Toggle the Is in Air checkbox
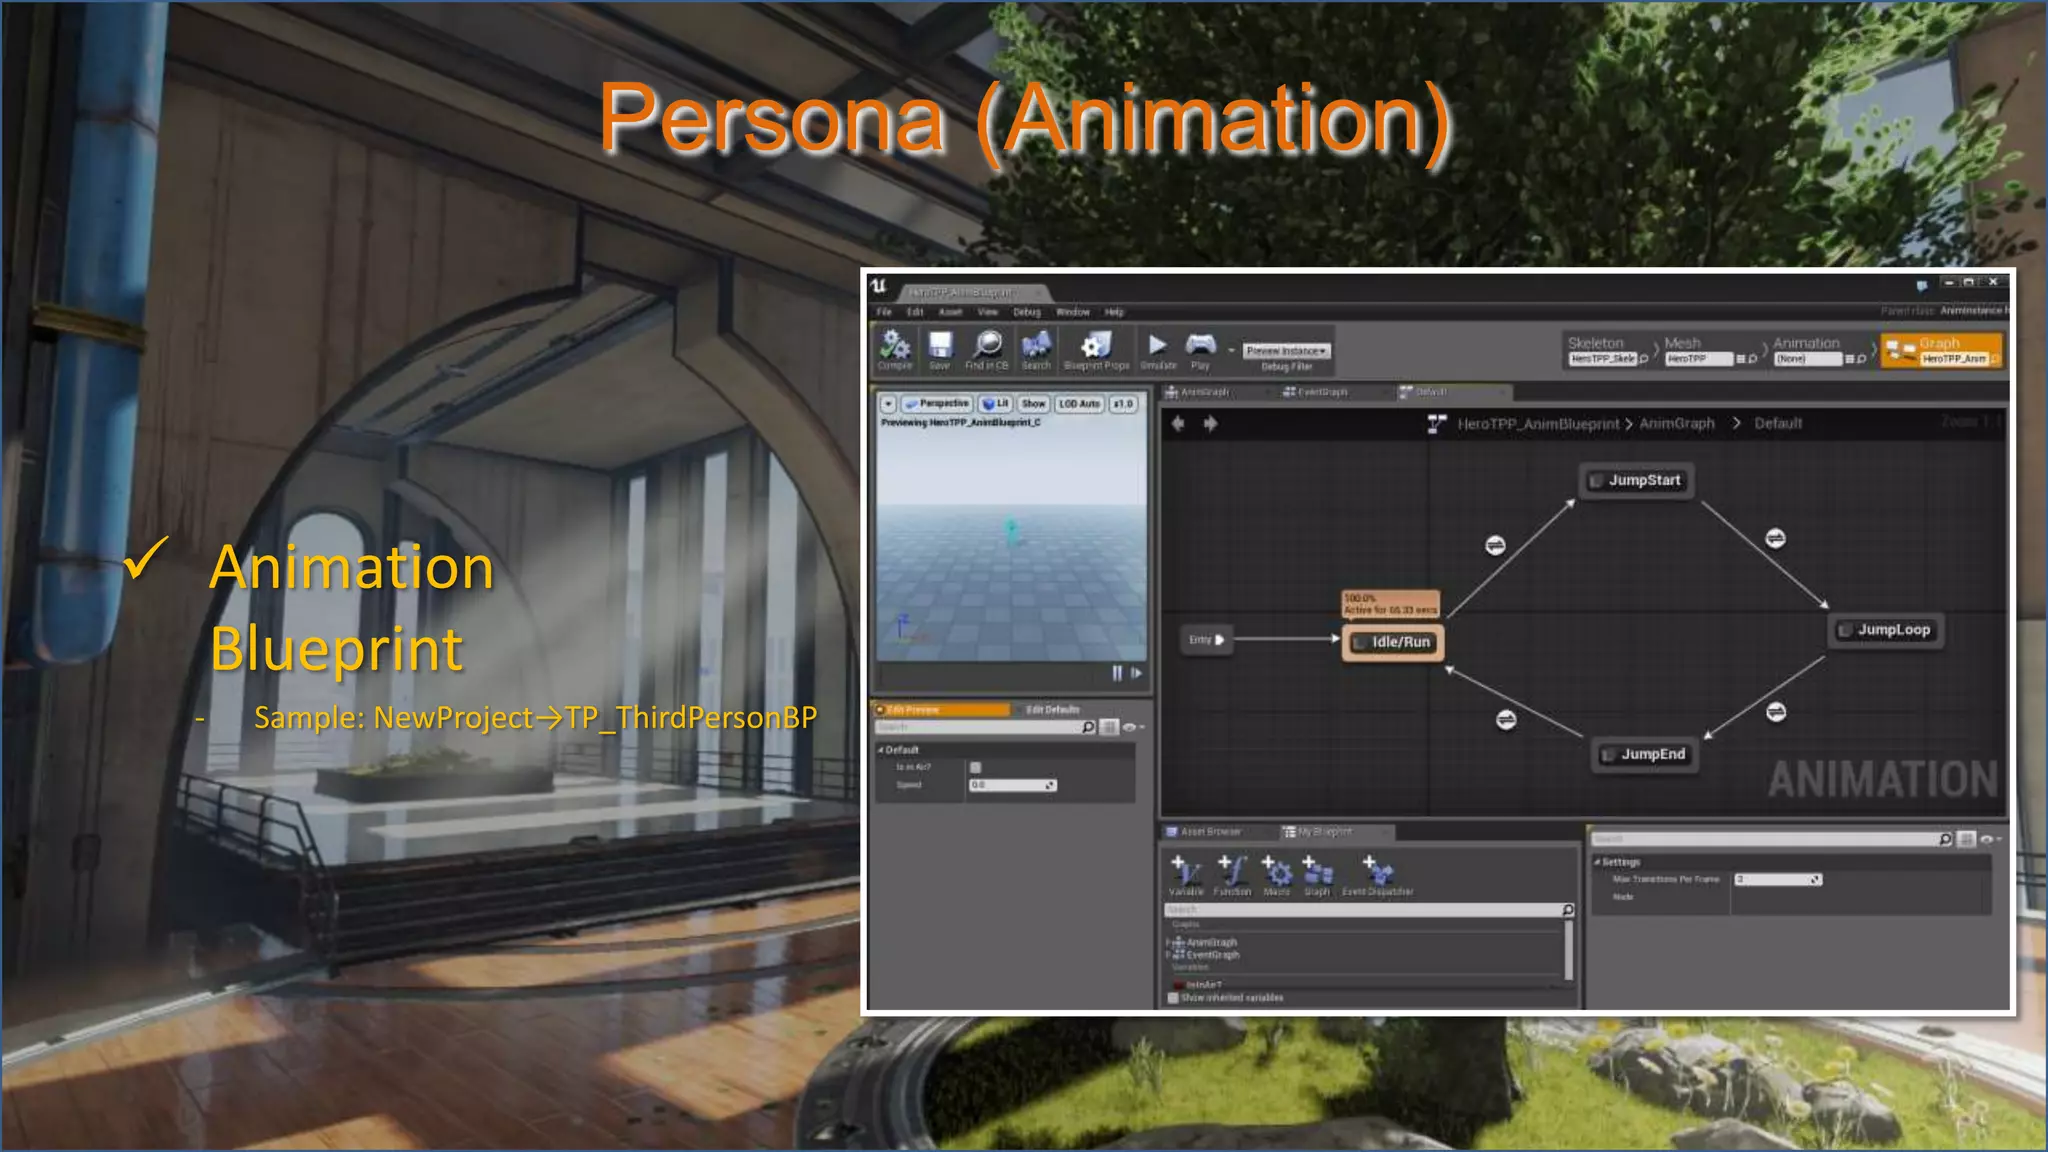This screenshot has height=1152, width=2048. [976, 767]
